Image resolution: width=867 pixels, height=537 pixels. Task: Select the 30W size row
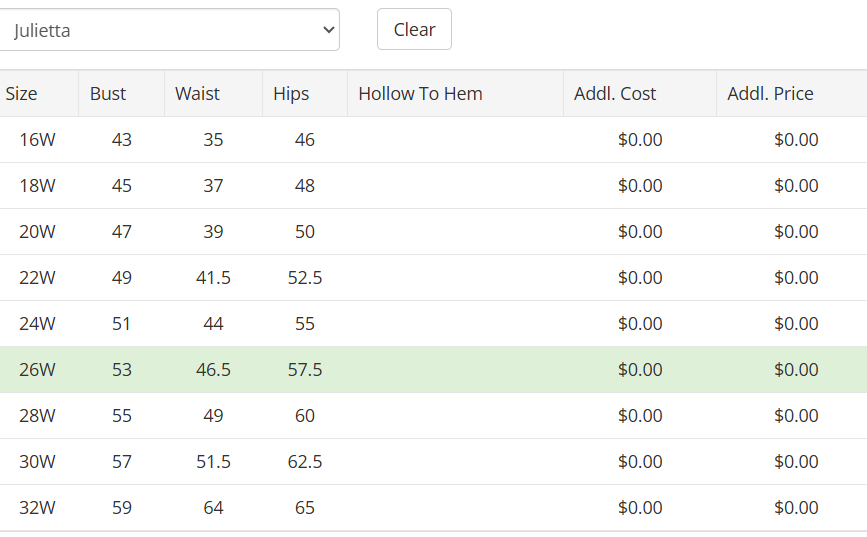coord(434,461)
